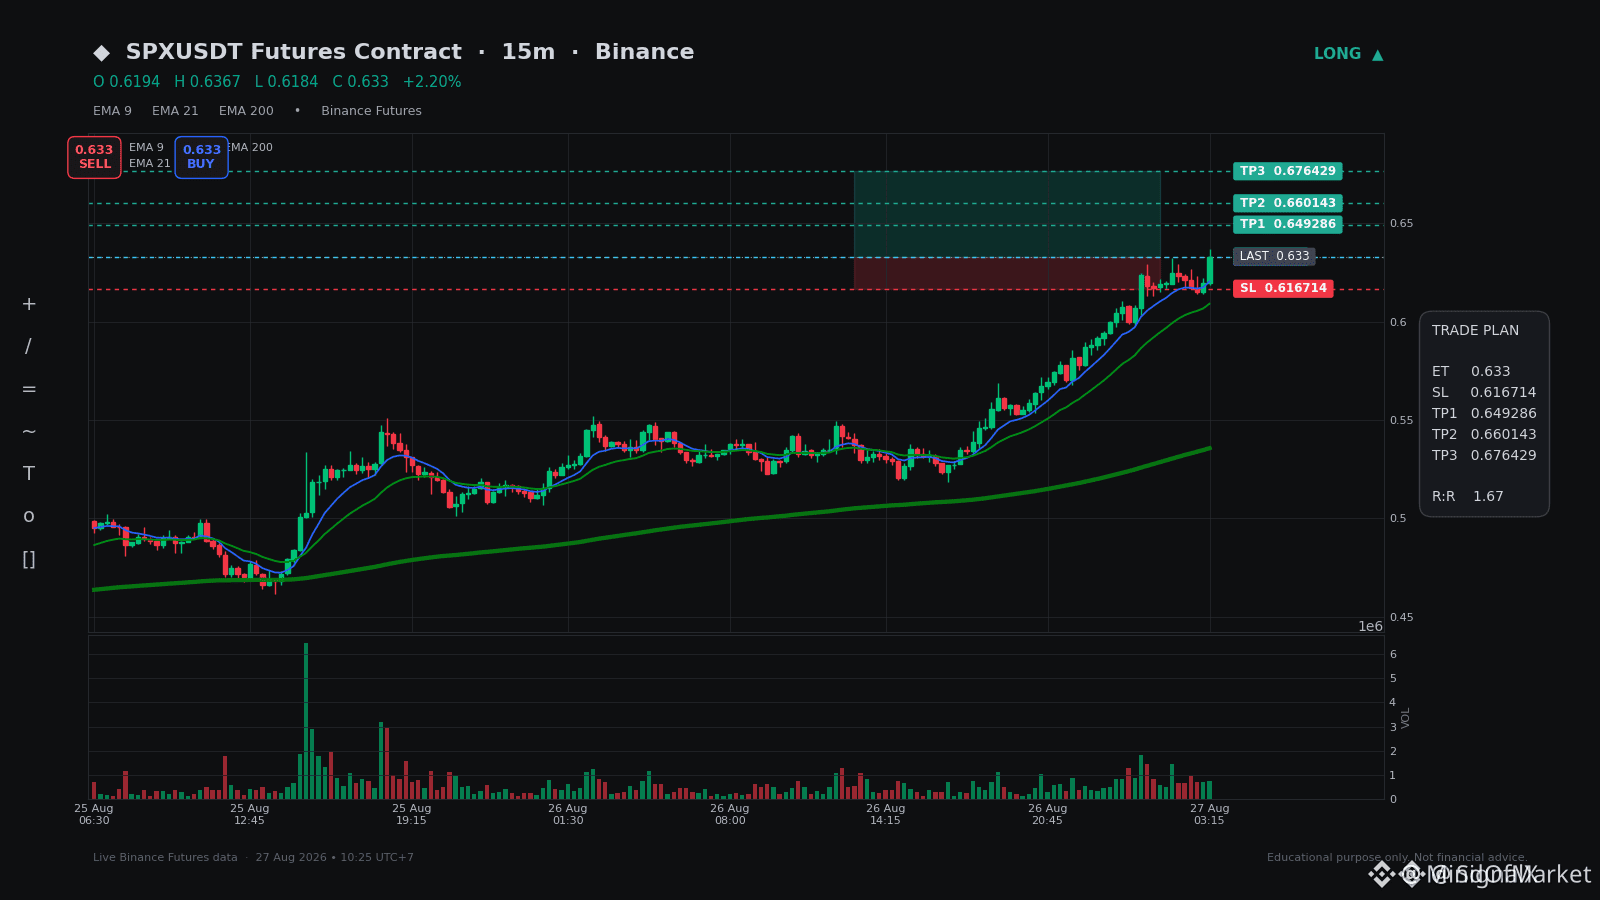Click the TP3 0.676429 row in trade plan

[1484, 456]
